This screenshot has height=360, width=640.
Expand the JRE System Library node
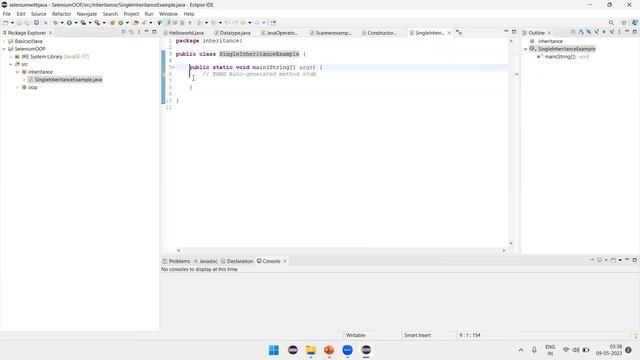11,57
